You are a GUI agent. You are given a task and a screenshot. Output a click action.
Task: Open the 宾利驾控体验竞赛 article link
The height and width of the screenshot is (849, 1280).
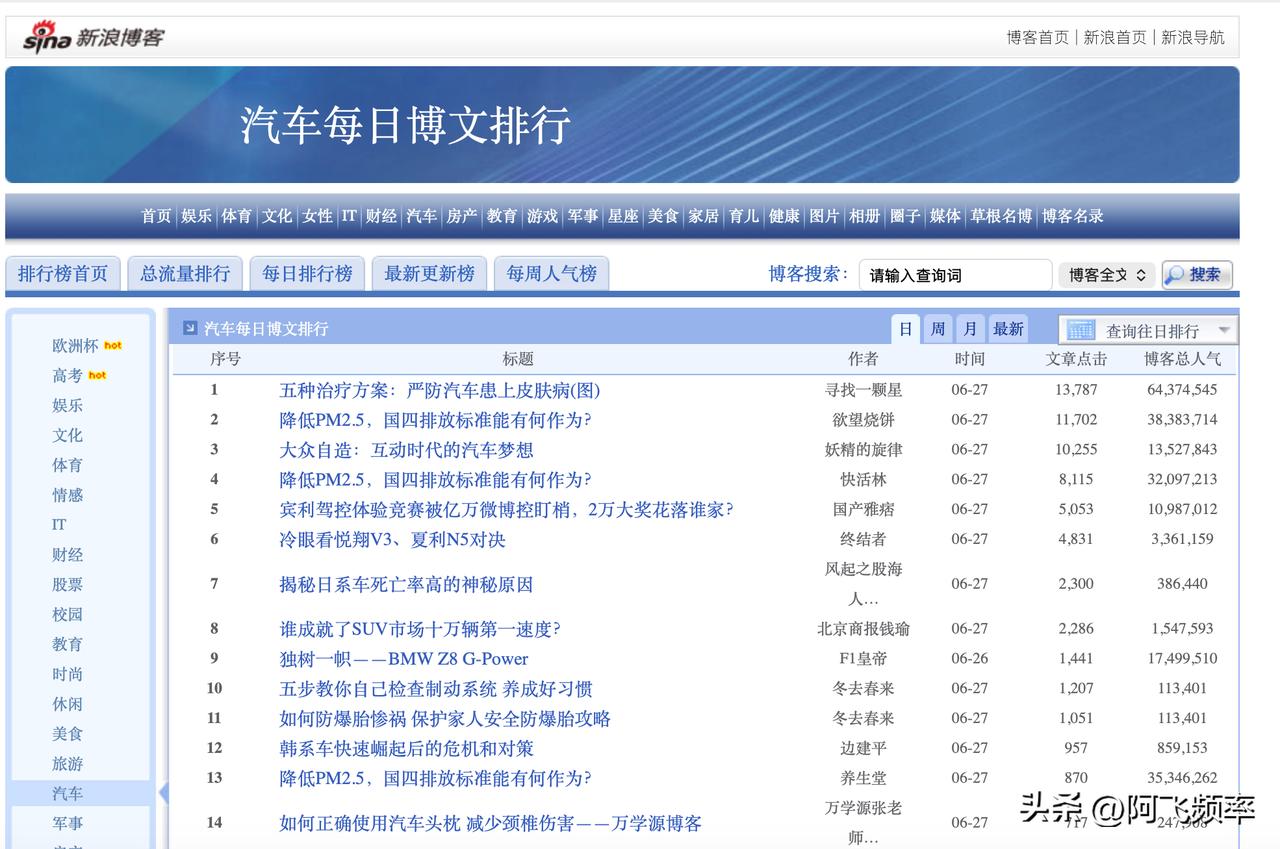[506, 510]
